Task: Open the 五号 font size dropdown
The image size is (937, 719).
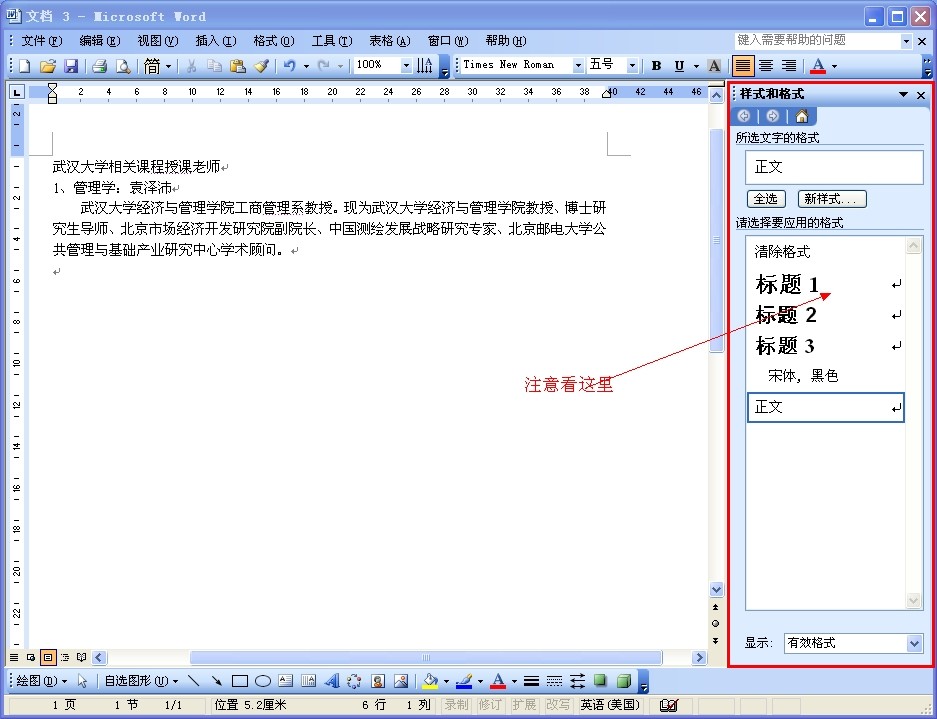Action: pyautogui.click(x=632, y=66)
